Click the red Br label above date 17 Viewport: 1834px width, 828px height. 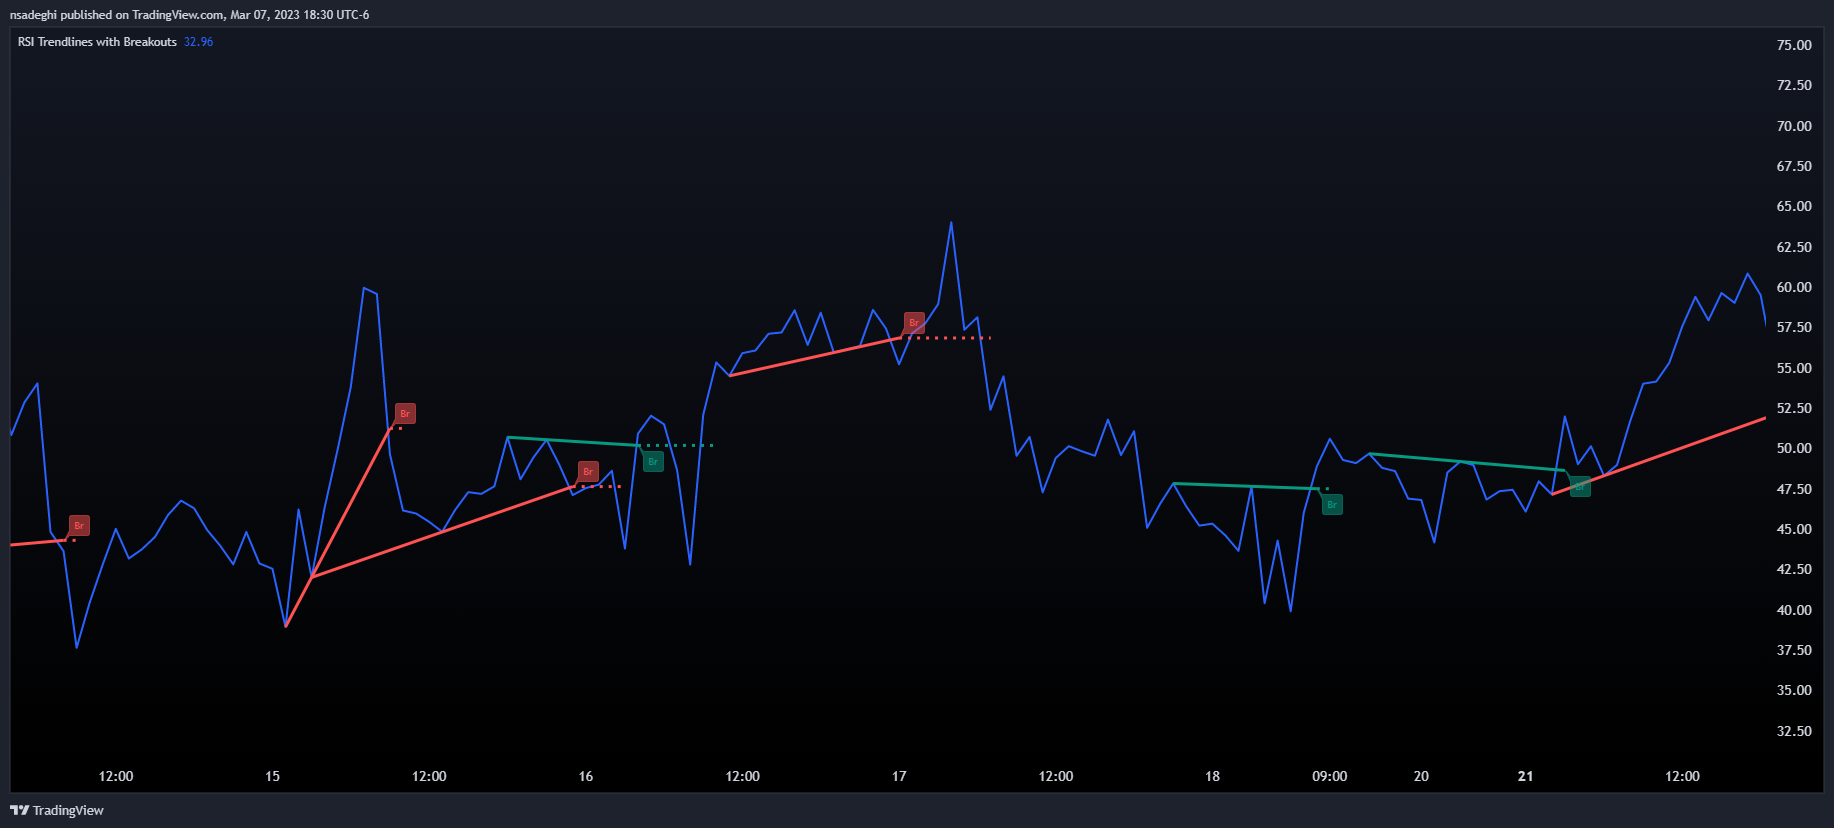coord(914,322)
